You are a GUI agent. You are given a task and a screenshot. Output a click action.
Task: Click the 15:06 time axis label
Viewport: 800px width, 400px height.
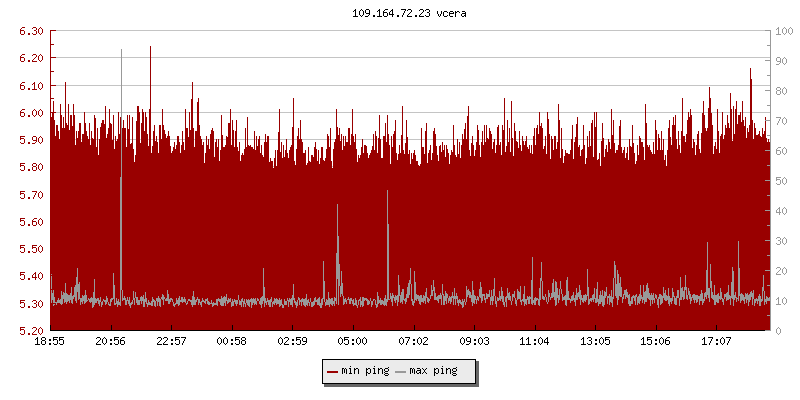(x=655, y=342)
